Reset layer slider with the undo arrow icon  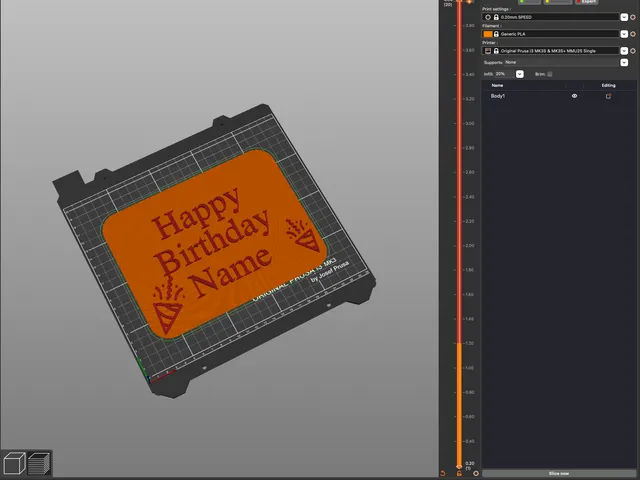coord(442,473)
